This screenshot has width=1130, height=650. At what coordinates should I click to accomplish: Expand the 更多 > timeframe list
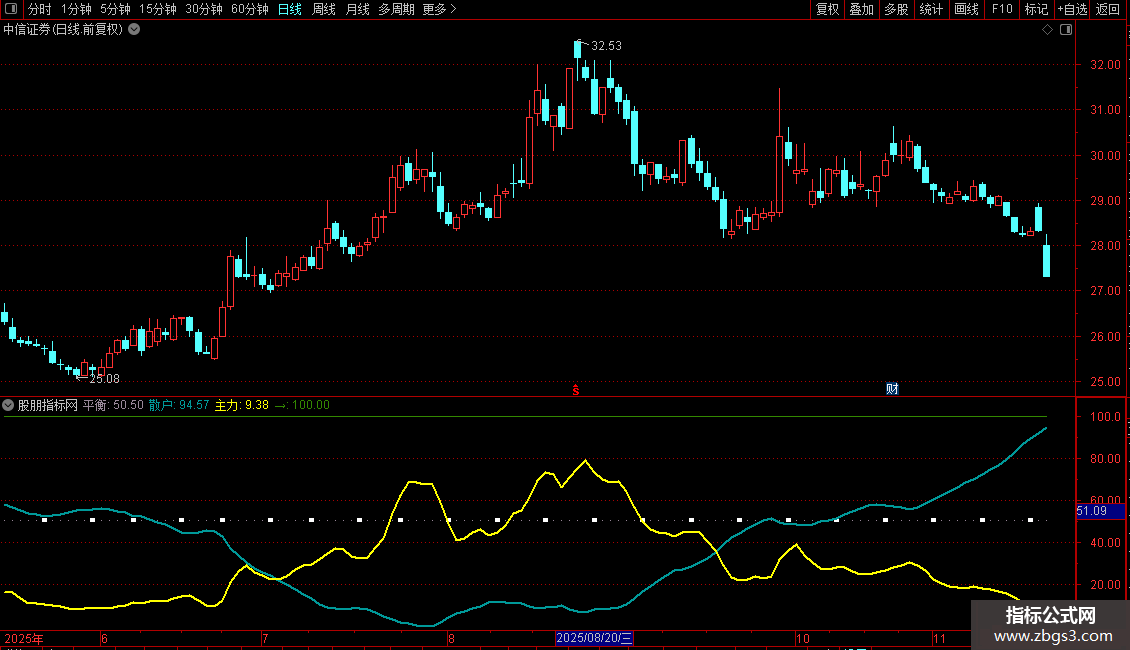[x=439, y=9]
